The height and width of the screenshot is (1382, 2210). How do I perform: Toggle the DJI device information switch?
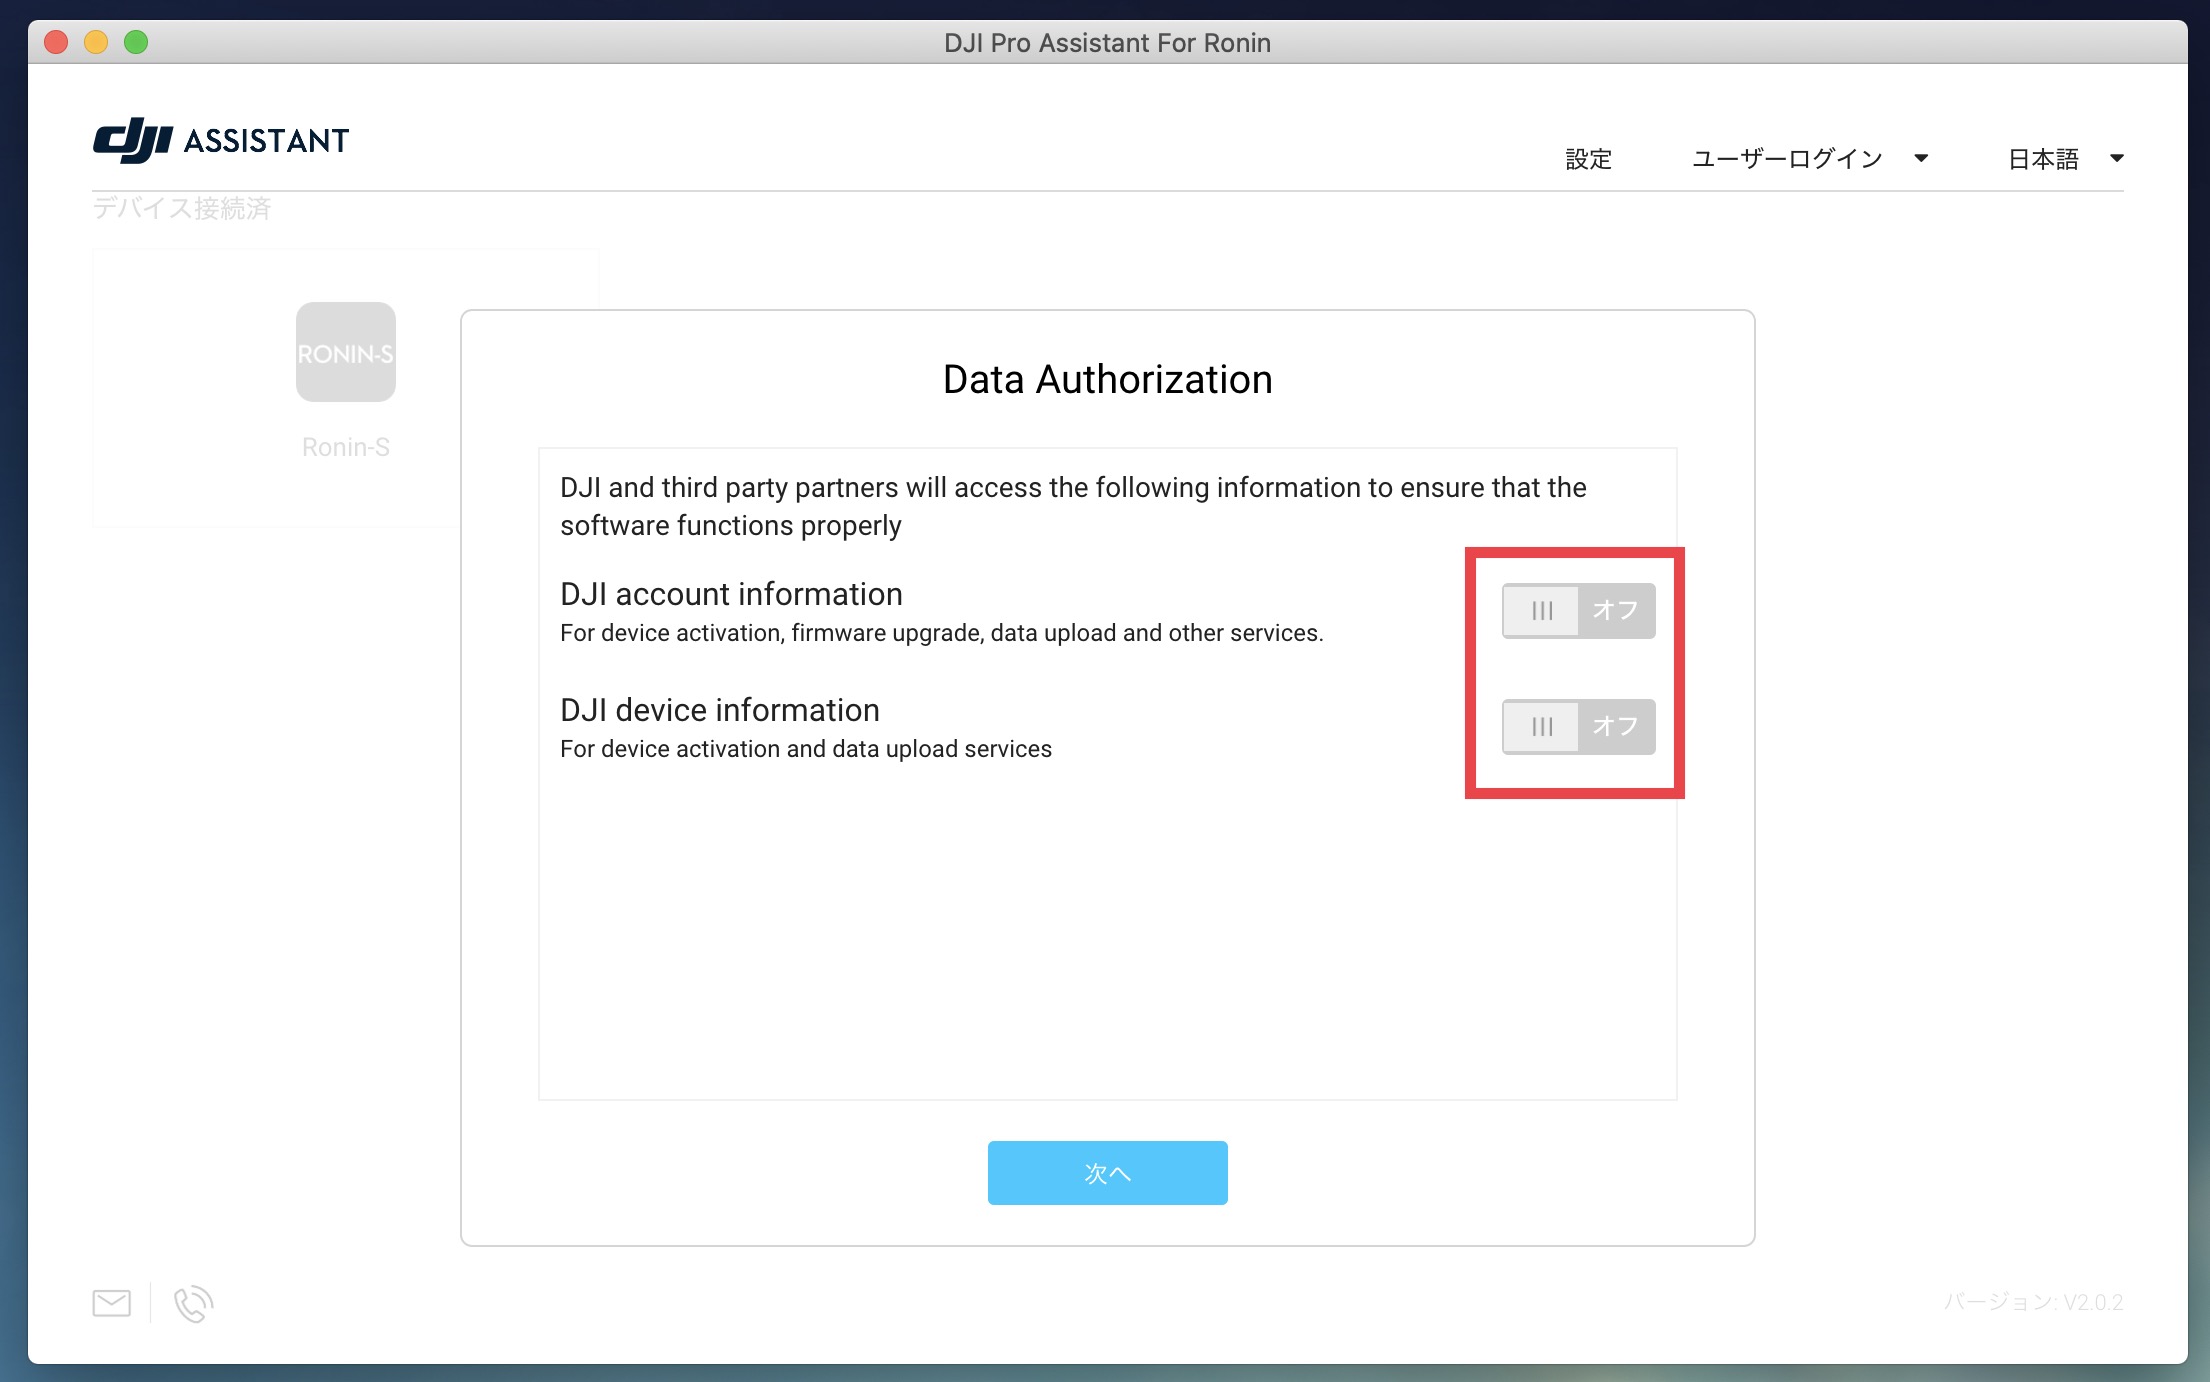point(1578,726)
